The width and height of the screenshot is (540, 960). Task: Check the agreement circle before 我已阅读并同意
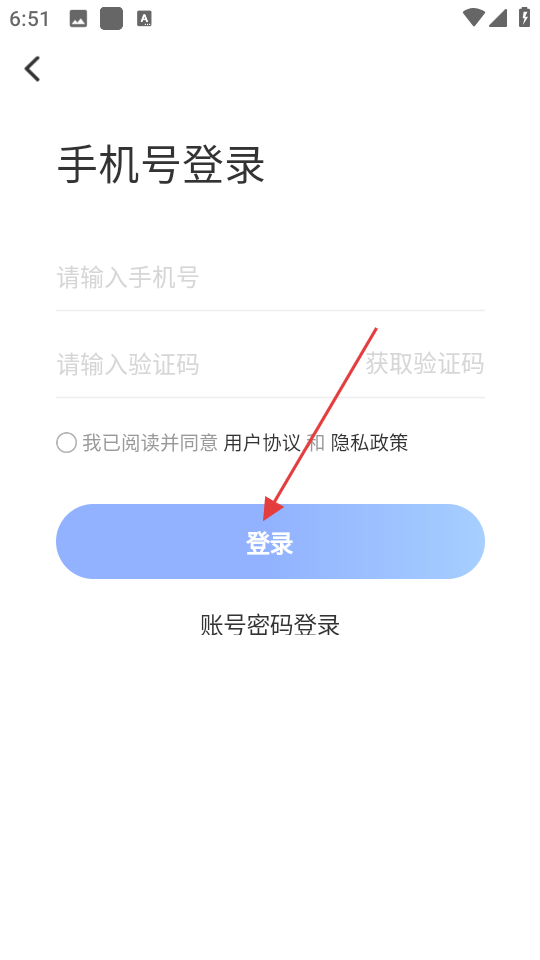(66, 443)
